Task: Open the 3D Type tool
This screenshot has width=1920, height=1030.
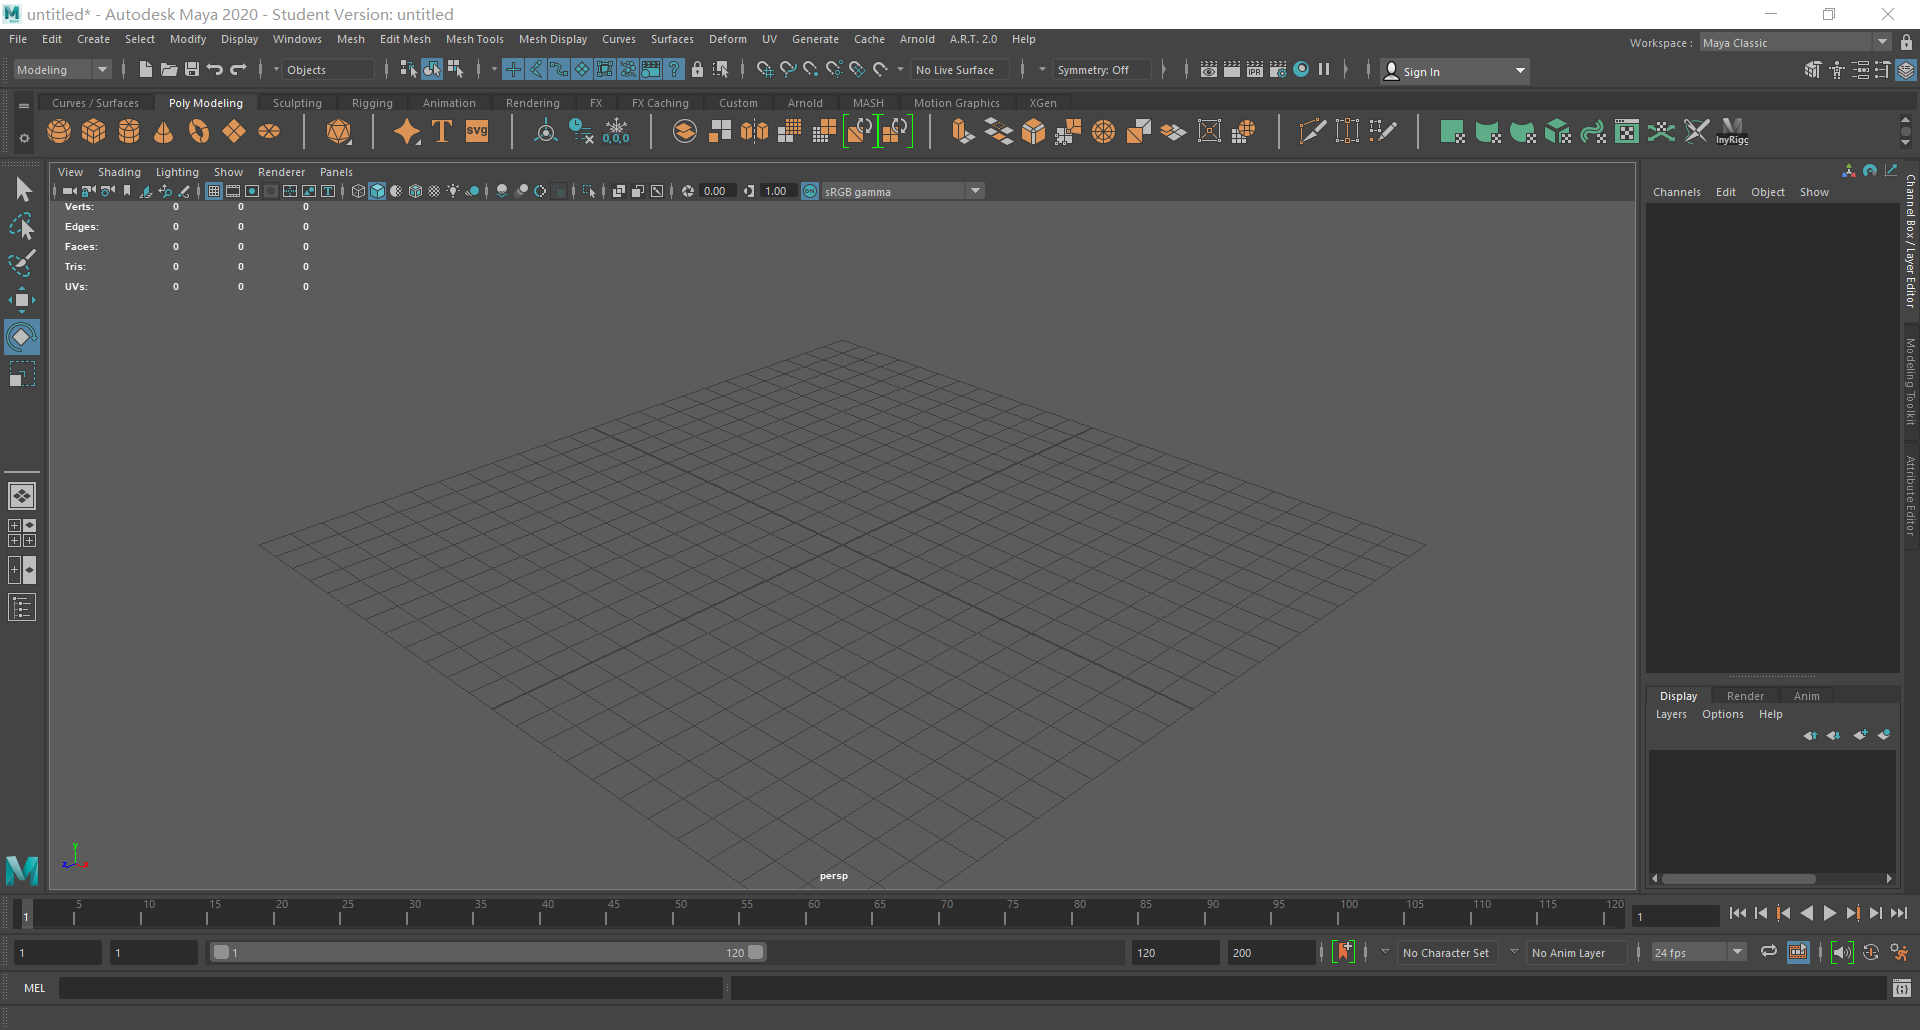Action: point(441,131)
